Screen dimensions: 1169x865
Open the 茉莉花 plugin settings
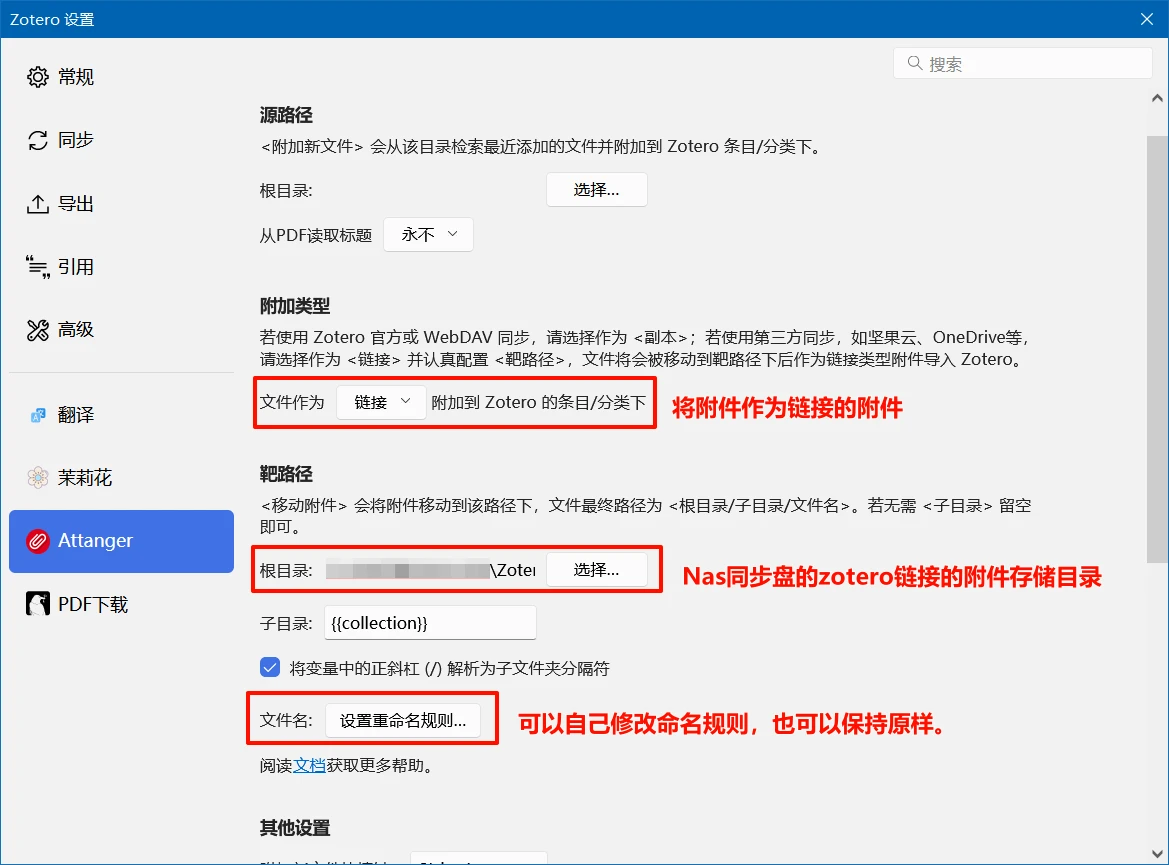122,477
